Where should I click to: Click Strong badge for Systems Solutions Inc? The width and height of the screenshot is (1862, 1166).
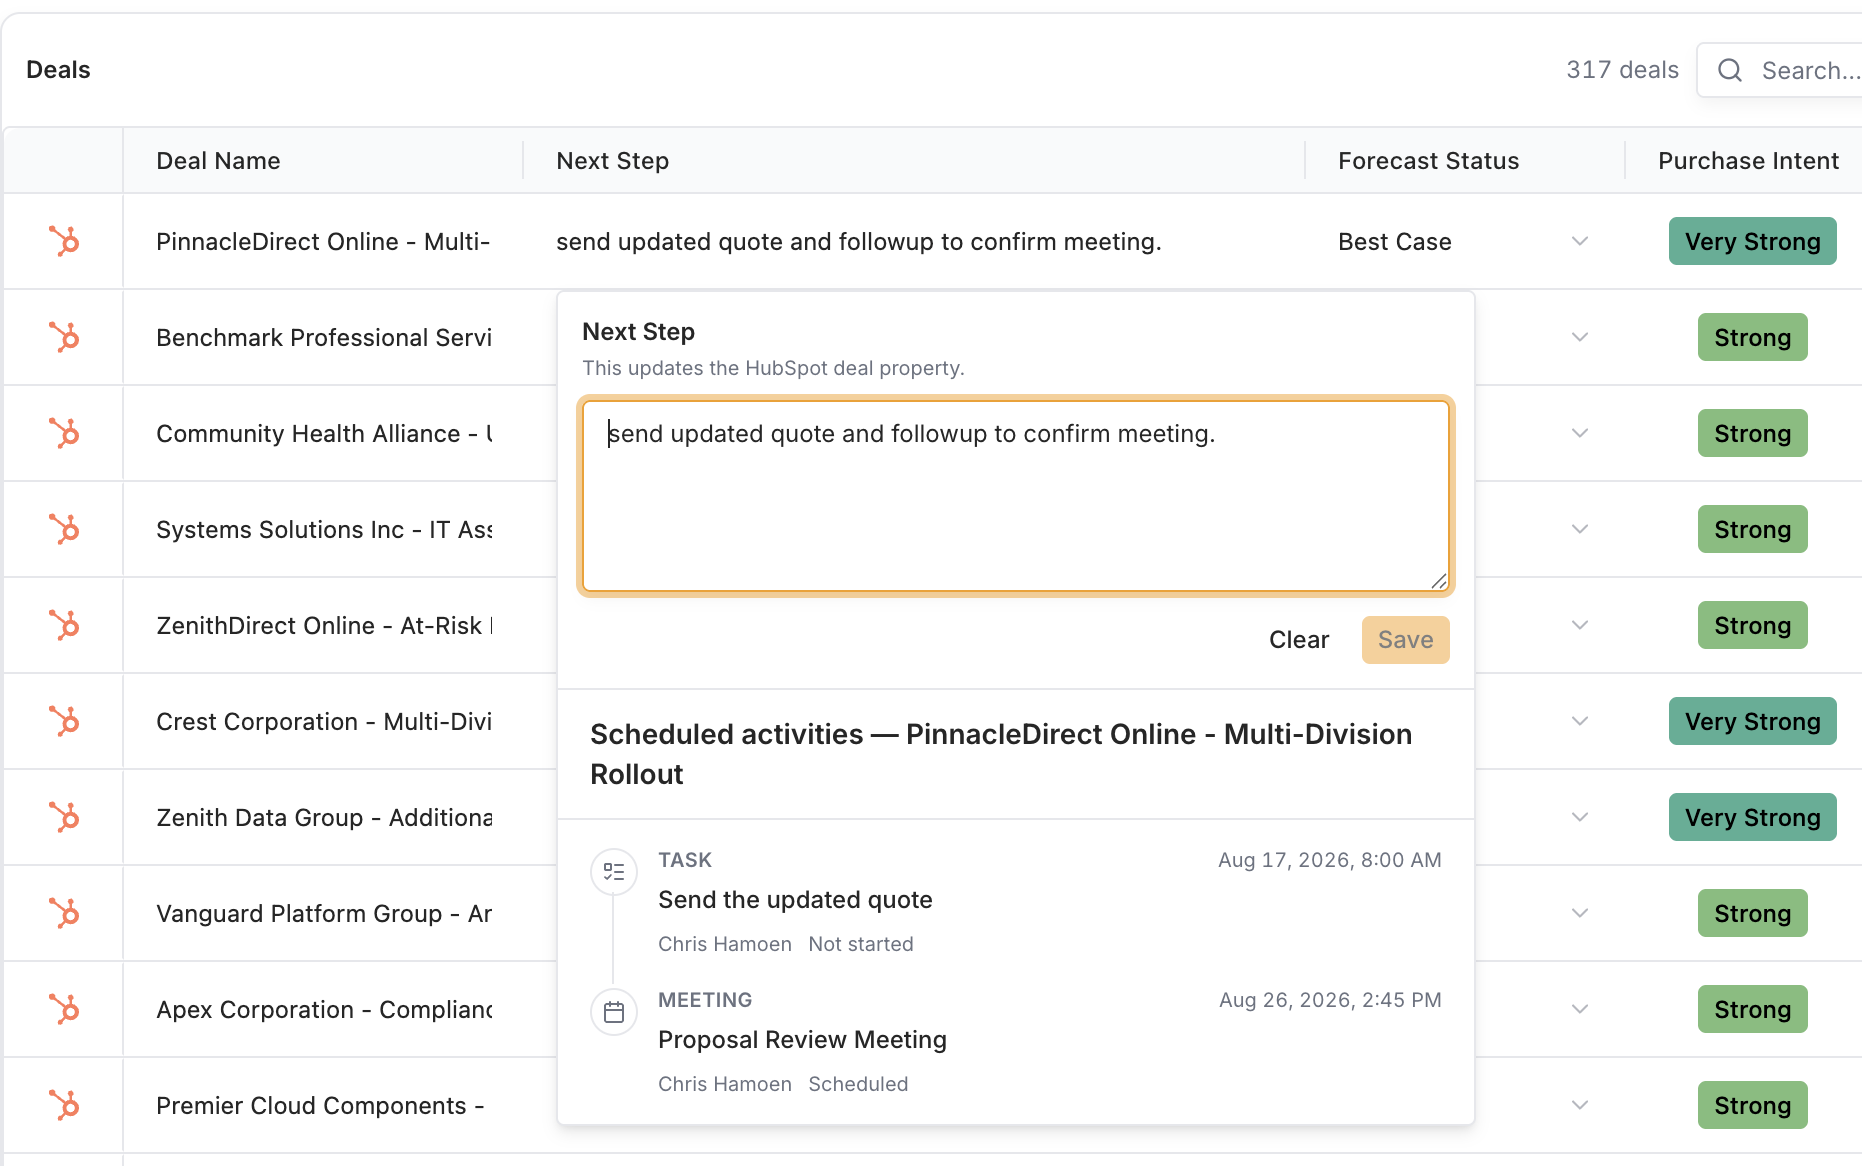1752,529
